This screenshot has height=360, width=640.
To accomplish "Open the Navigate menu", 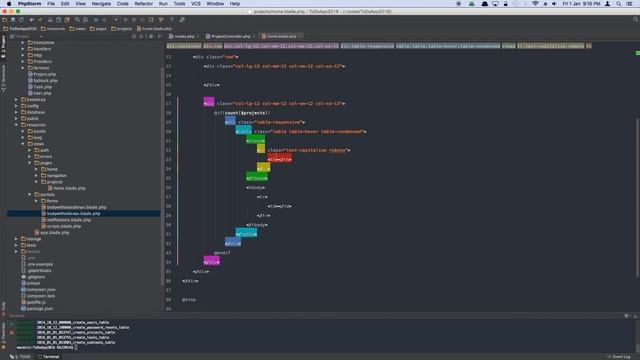I will click(x=101, y=4).
